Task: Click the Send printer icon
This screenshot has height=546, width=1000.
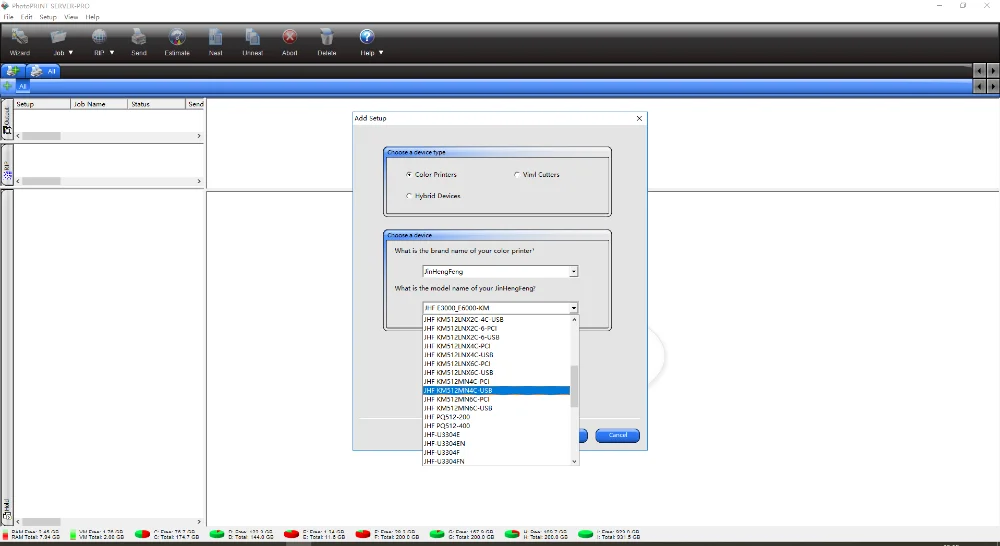Action: point(138,38)
